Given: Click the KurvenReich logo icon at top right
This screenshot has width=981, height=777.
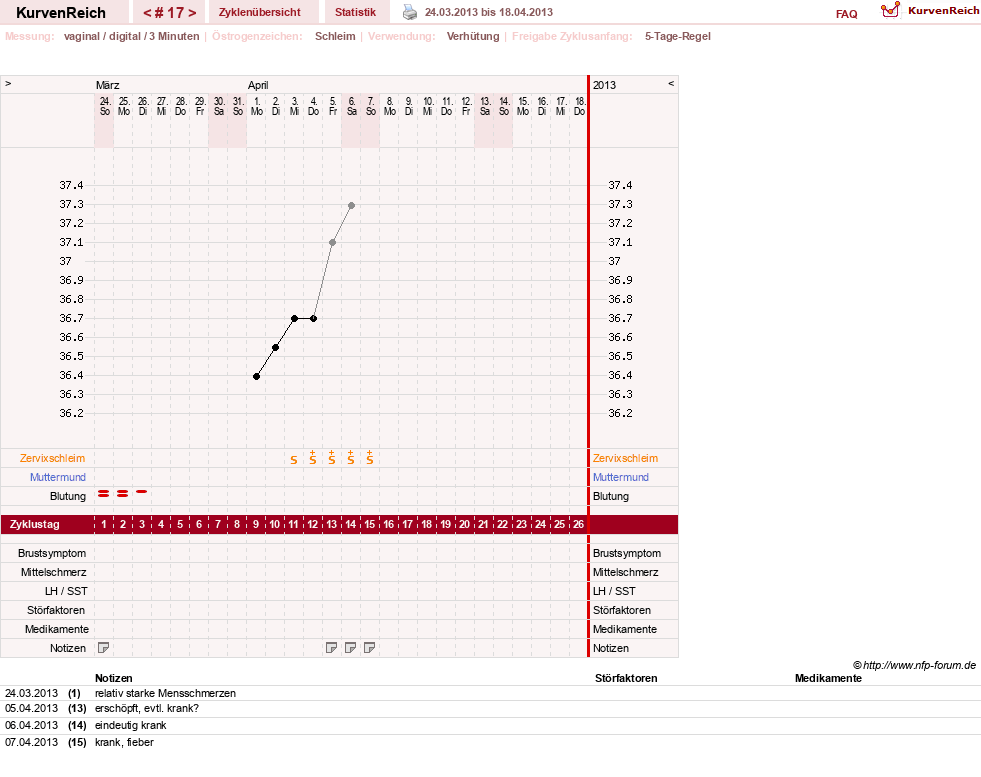Looking at the screenshot, I should (x=890, y=10).
